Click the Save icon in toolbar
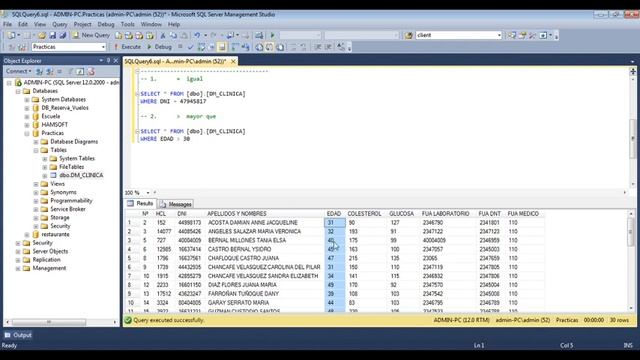The height and width of the screenshot is (360, 640). click(53, 36)
